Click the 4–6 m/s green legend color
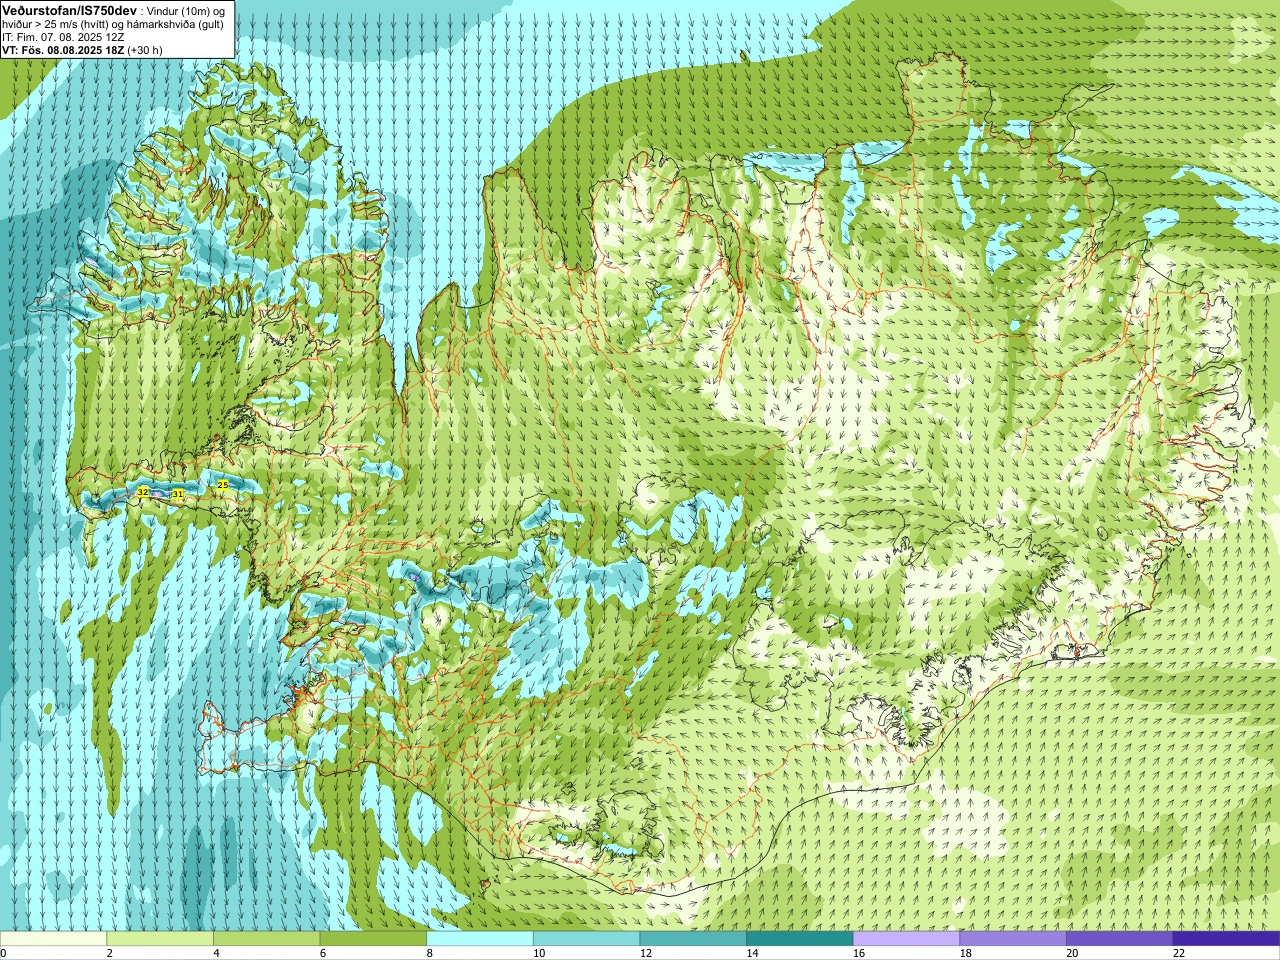This screenshot has height=960, width=1280. point(266,939)
